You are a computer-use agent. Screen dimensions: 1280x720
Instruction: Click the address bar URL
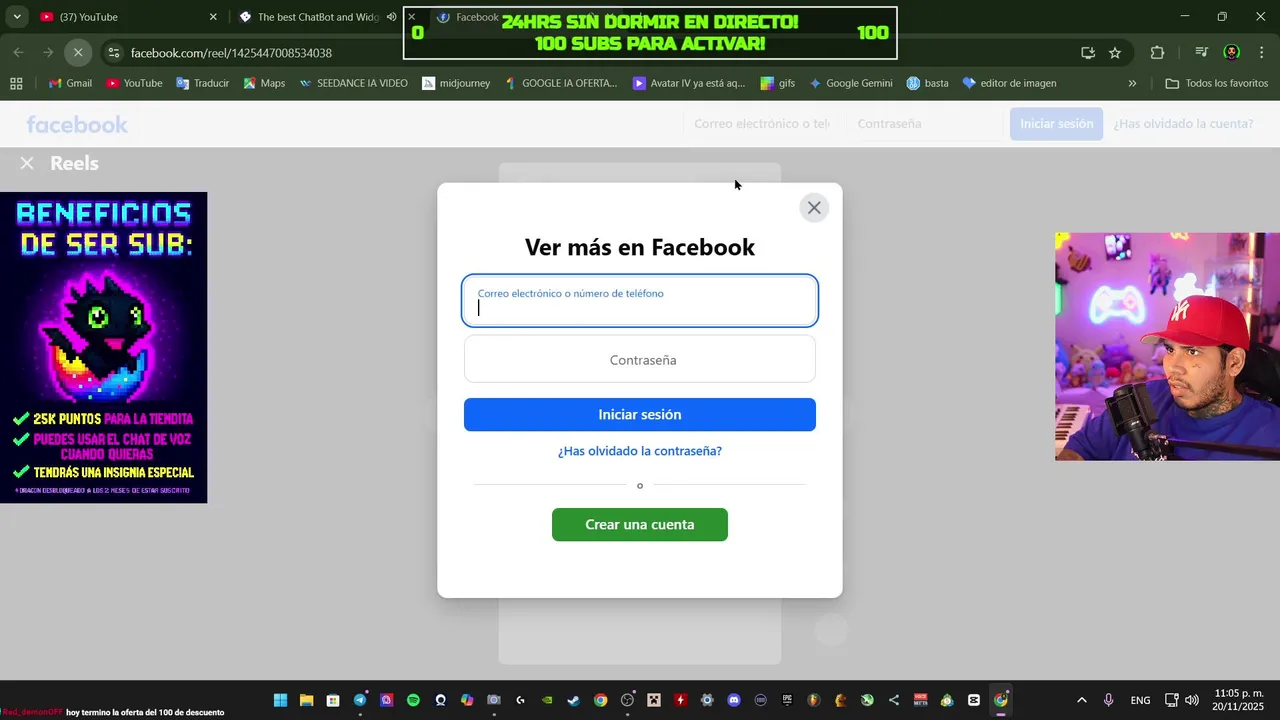(231, 52)
